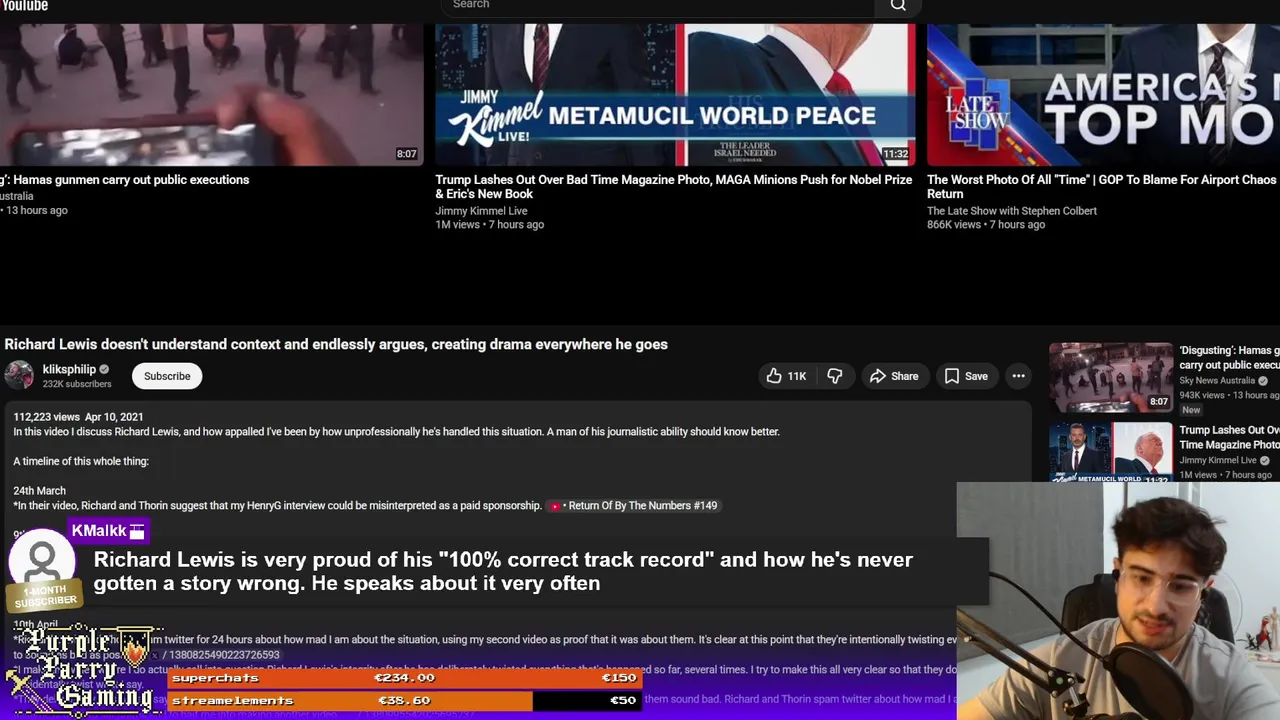Click the '232K subscribers' count text
Viewport: 1280px width, 720px height.
click(x=77, y=384)
